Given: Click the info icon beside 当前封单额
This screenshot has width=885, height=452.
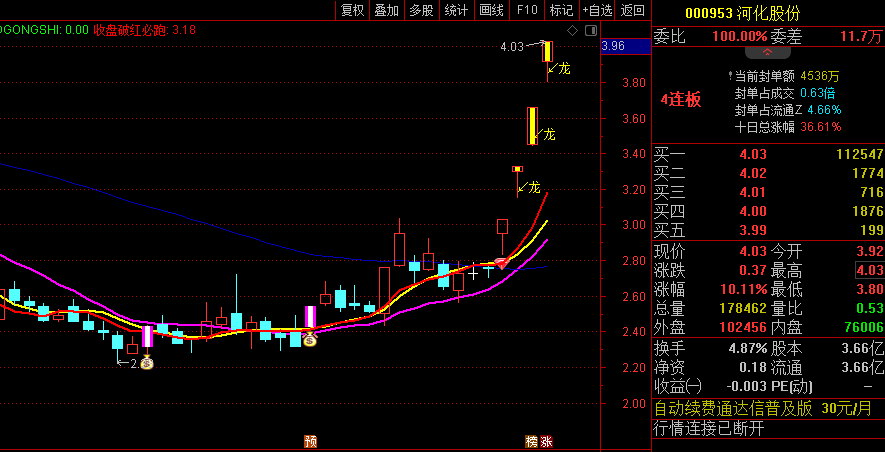Looking at the screenshot, I should click(730, 76).
